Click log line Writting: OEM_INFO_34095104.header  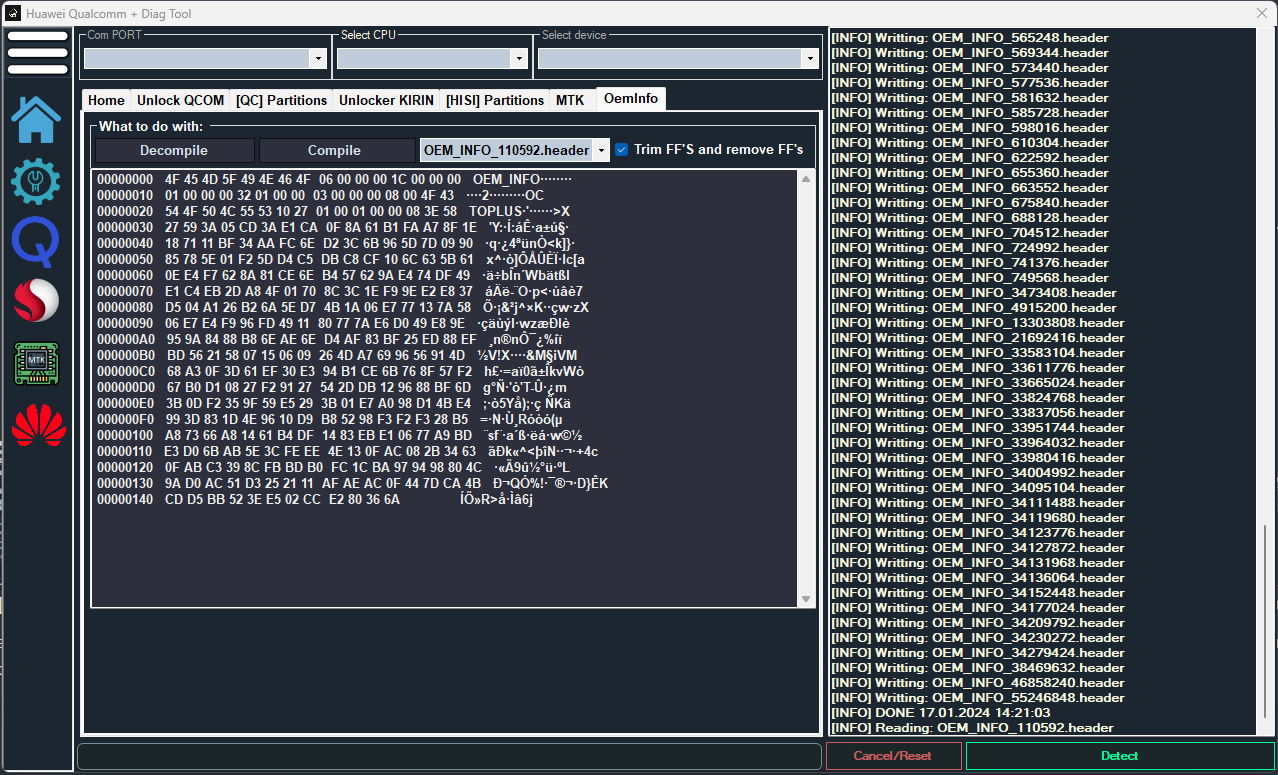tap(977, 488)
